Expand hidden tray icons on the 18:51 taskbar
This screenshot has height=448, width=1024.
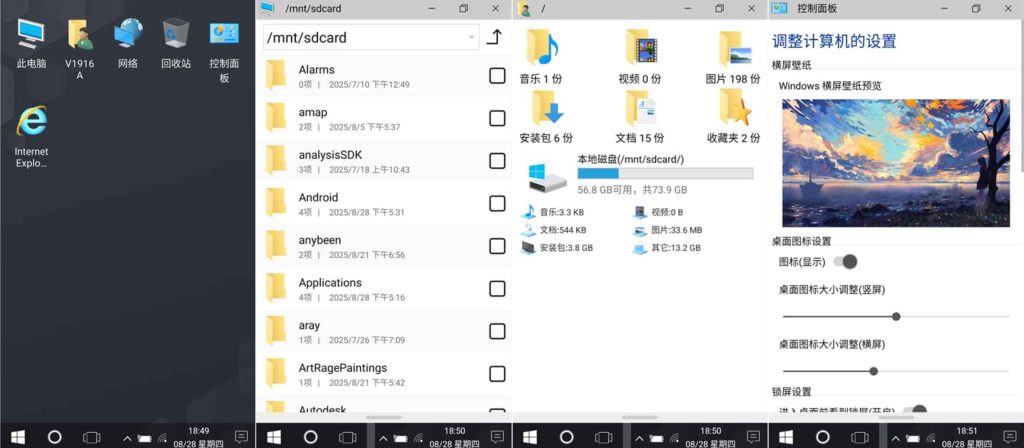(895, 438)
